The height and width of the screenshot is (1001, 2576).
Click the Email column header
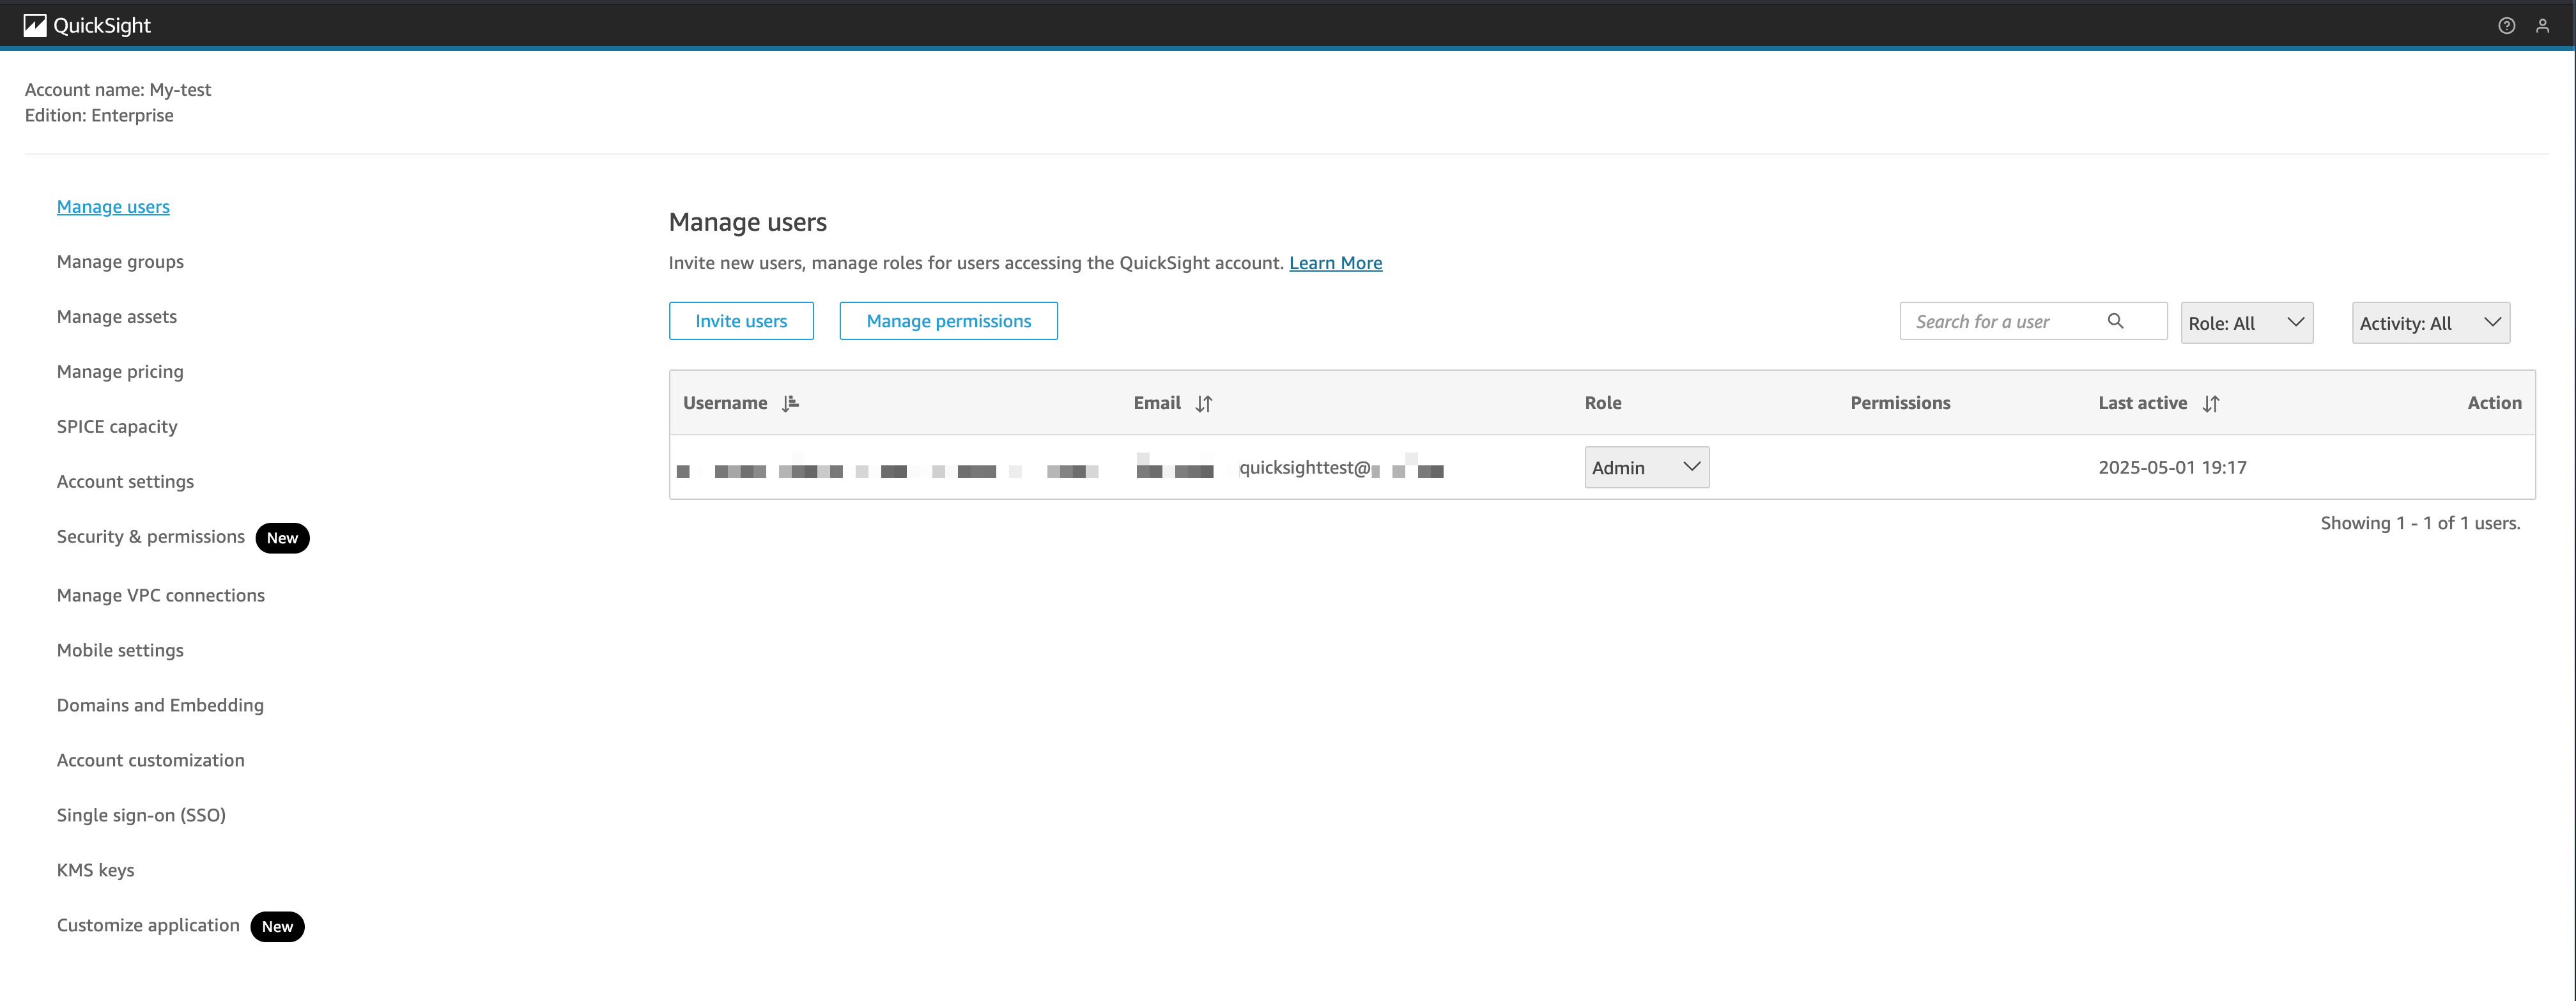click(1157, 403)
